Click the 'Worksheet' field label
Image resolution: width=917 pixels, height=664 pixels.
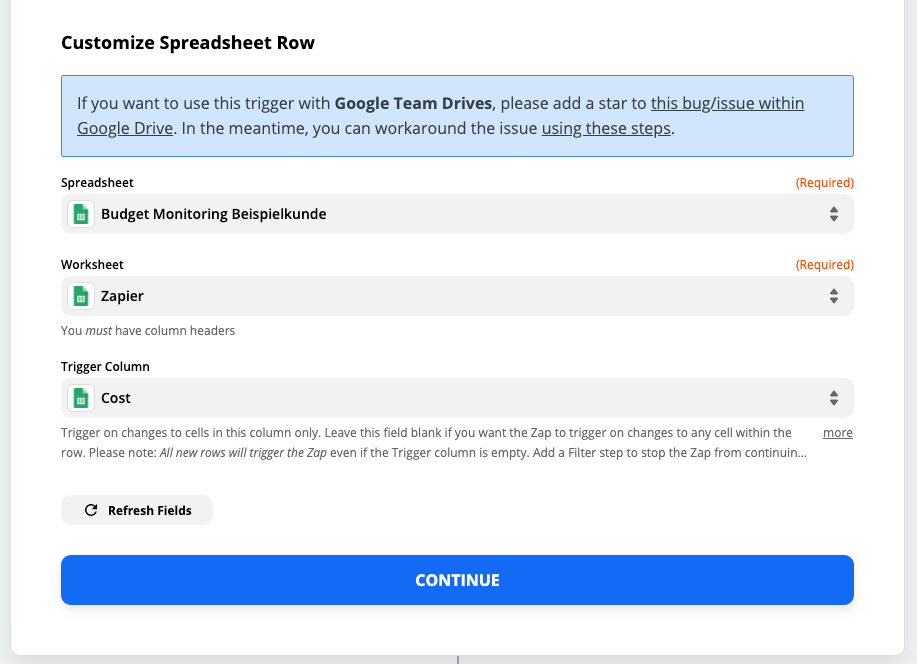pos(92,264)
